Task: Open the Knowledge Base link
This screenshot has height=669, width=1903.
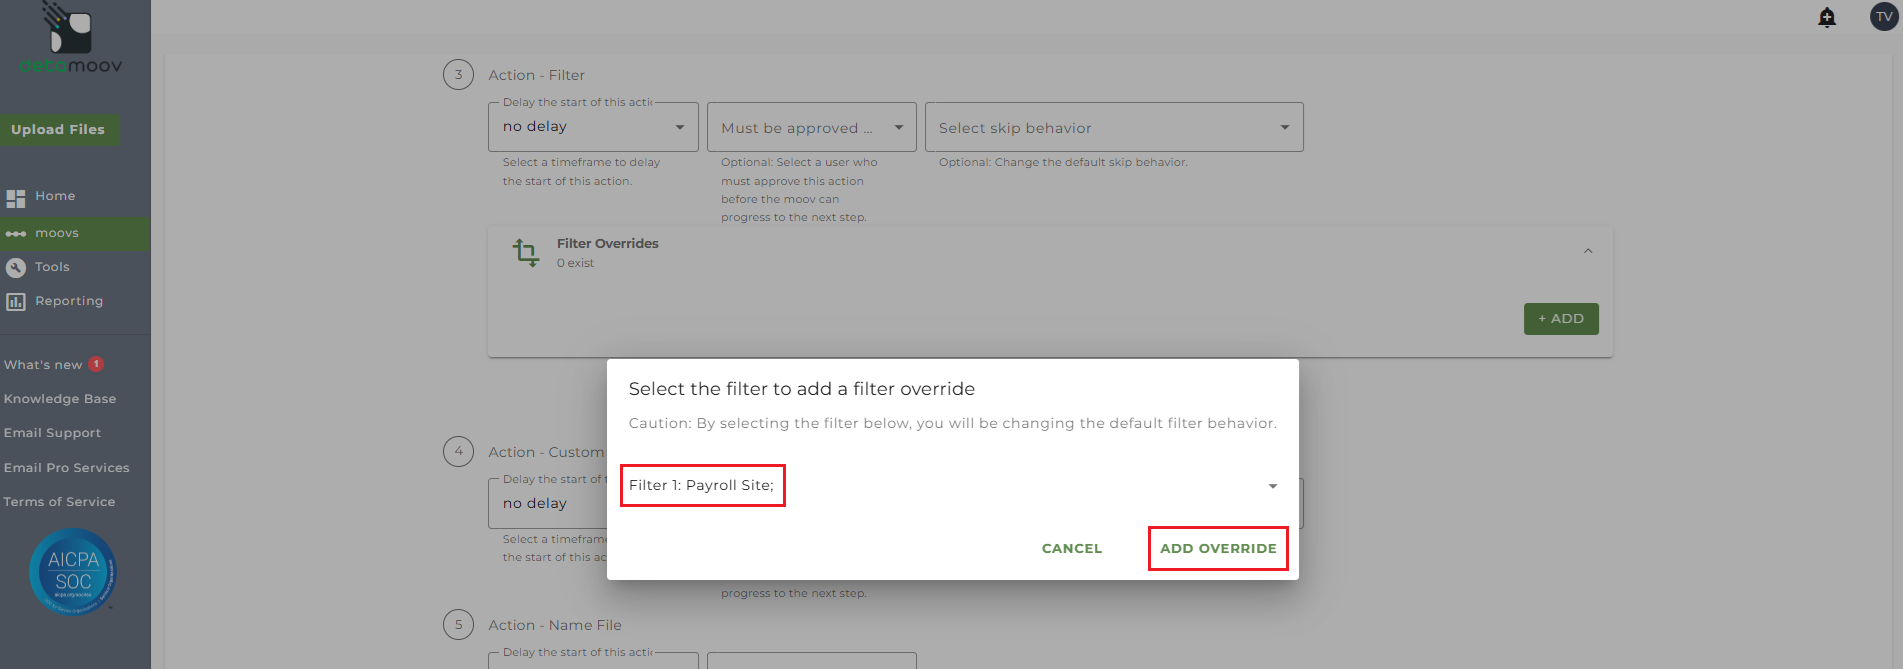Action: [x=60, y=399]
